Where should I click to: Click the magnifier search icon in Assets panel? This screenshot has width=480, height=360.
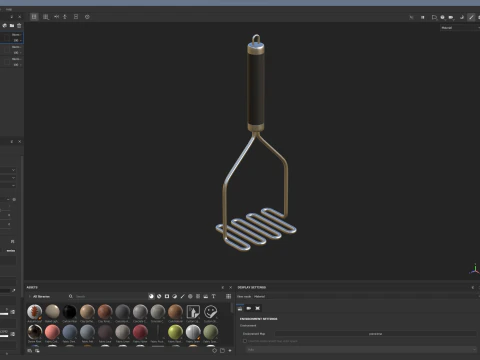pos(71,296)
